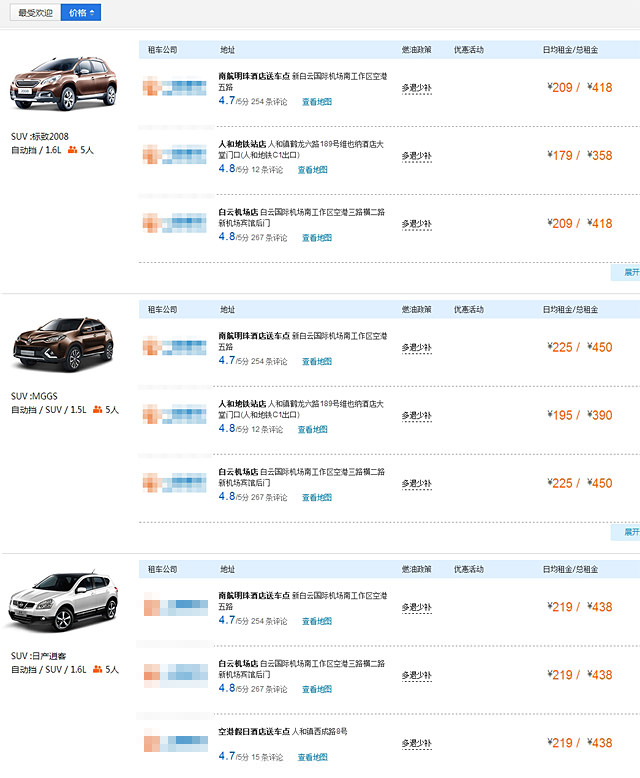Open 查看地图 for 人和地铁站店 under MGGS
The height and width of the screenshot is (778, 640).
pos(313,429)
